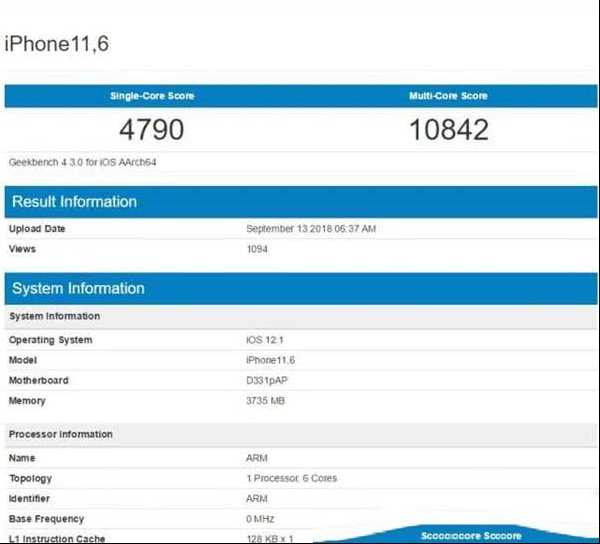Click the Motherboard label
Viewport: 600px width, 544px height.
(39, 381)
